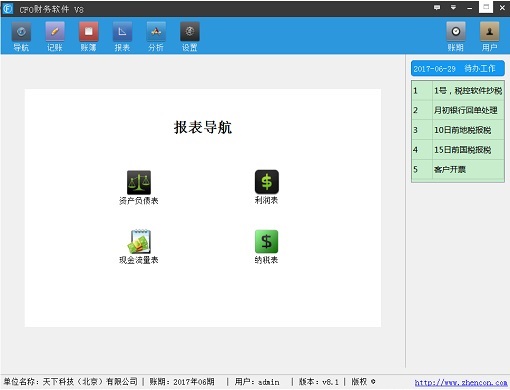Viewport: 510px width, 390px height.
Task: Click the 记账 bookkeeping toolbar icon
Action: 55,37
